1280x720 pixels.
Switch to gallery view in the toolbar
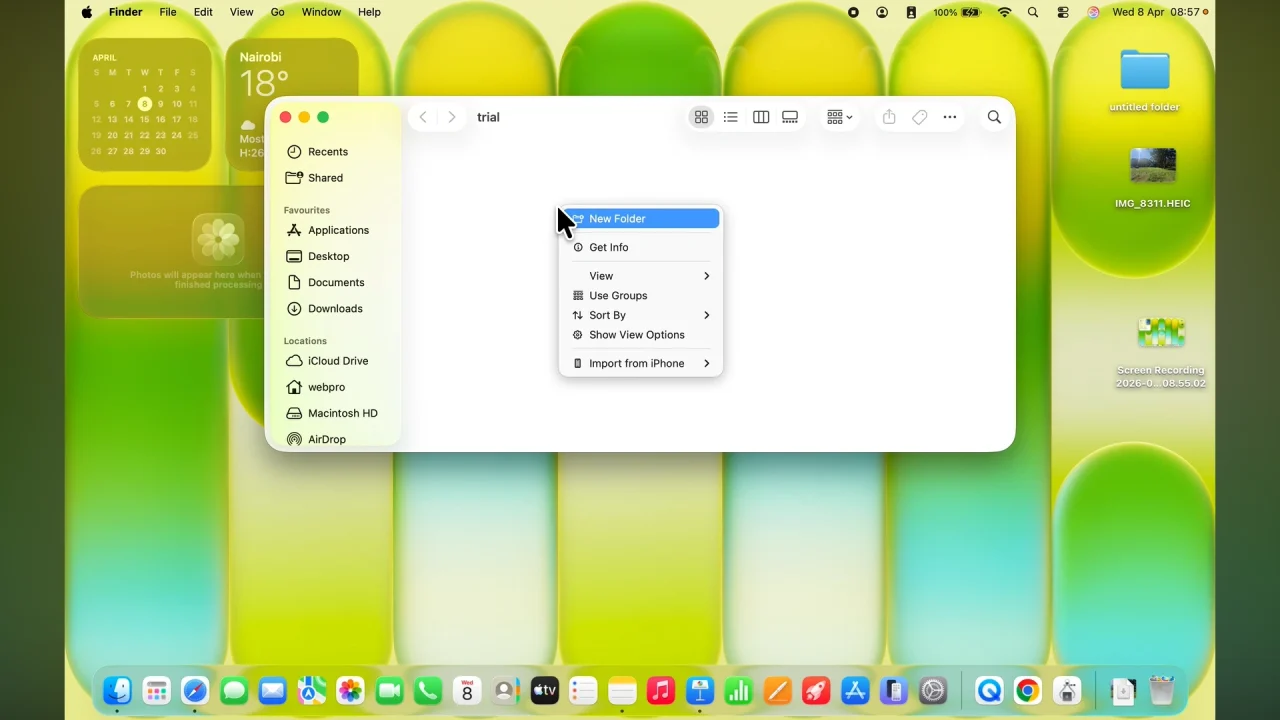[790, 117]
